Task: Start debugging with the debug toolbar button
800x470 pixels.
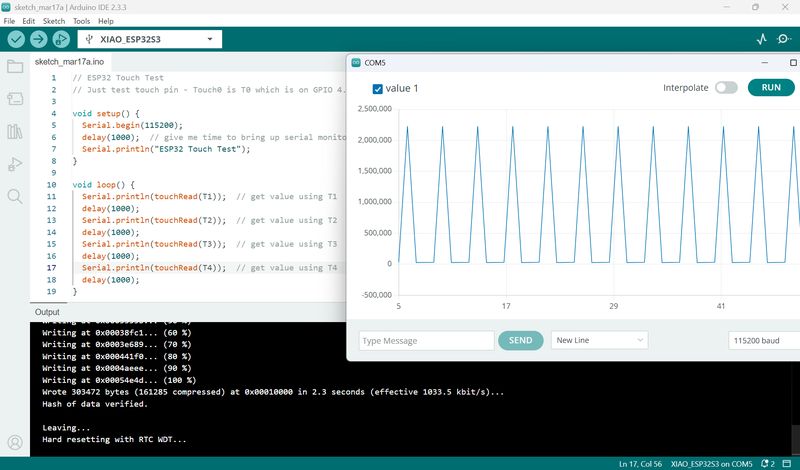Action: tap(61, 39)
